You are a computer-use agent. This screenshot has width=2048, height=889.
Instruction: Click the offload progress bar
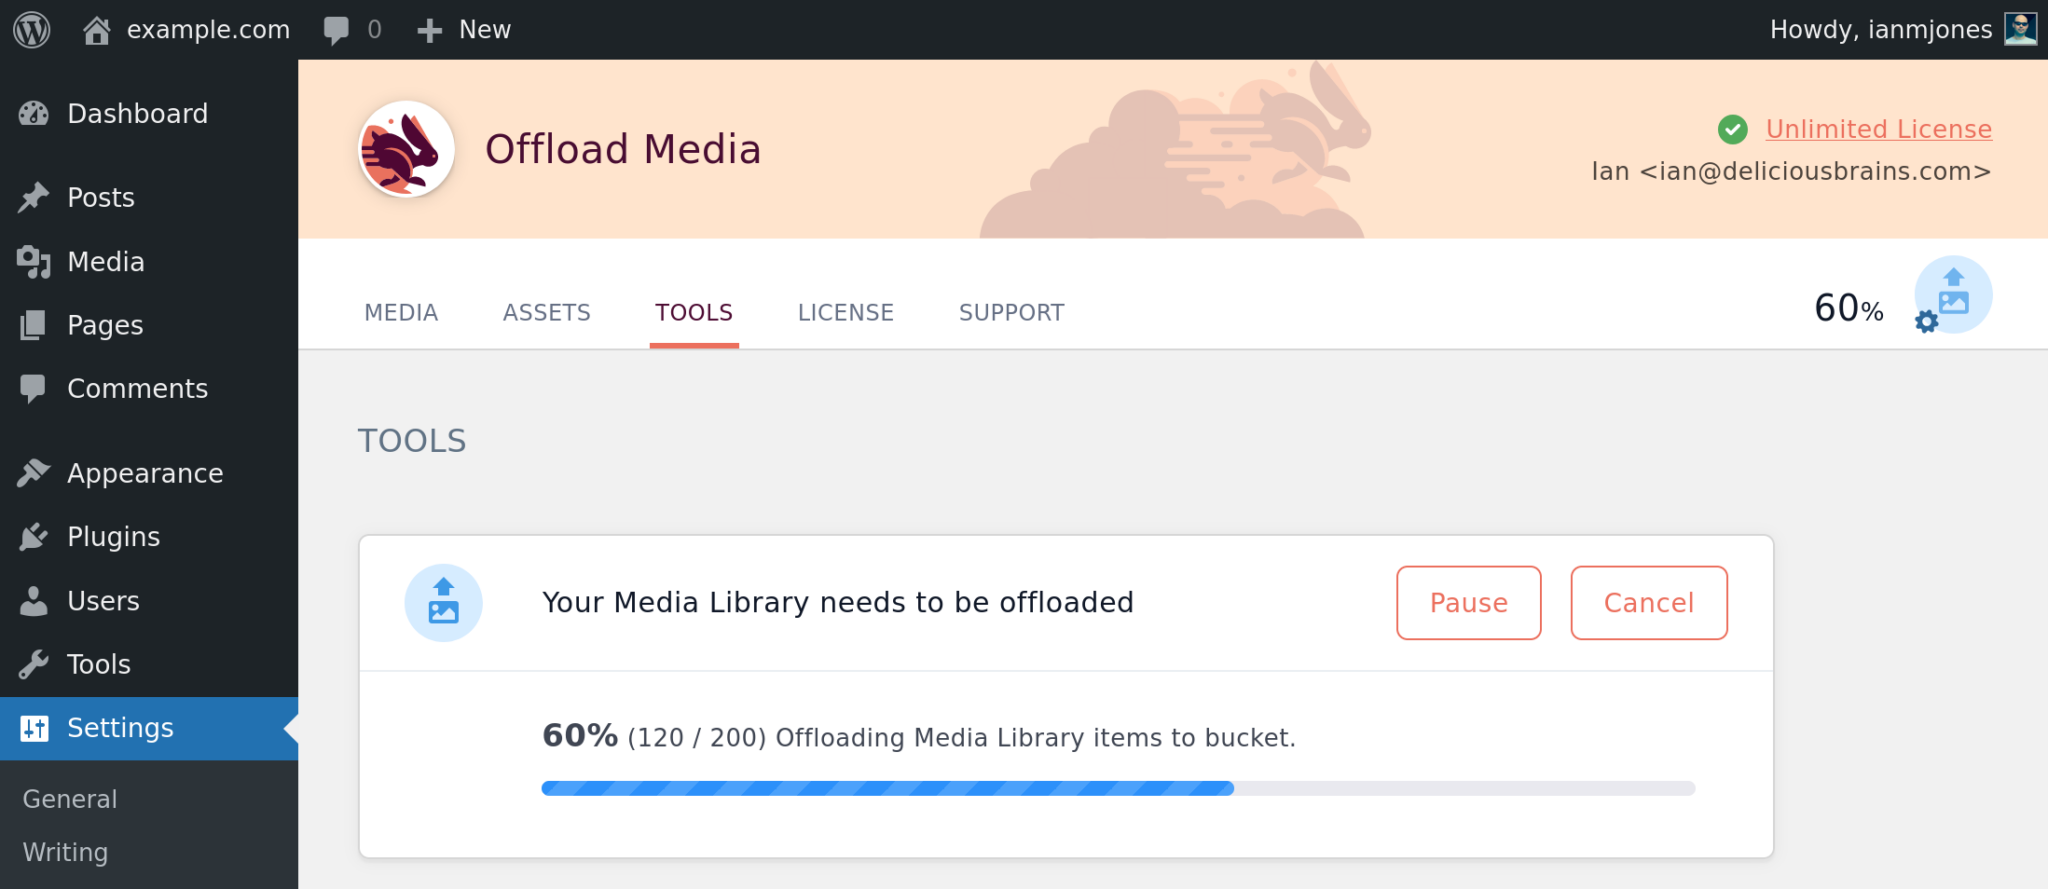(x=1117, y=788)
